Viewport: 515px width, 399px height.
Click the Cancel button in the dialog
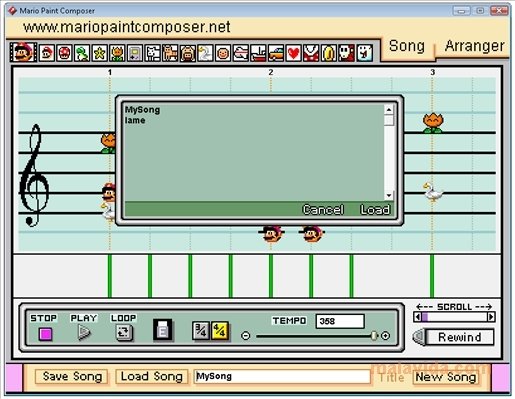pos(323,210)
